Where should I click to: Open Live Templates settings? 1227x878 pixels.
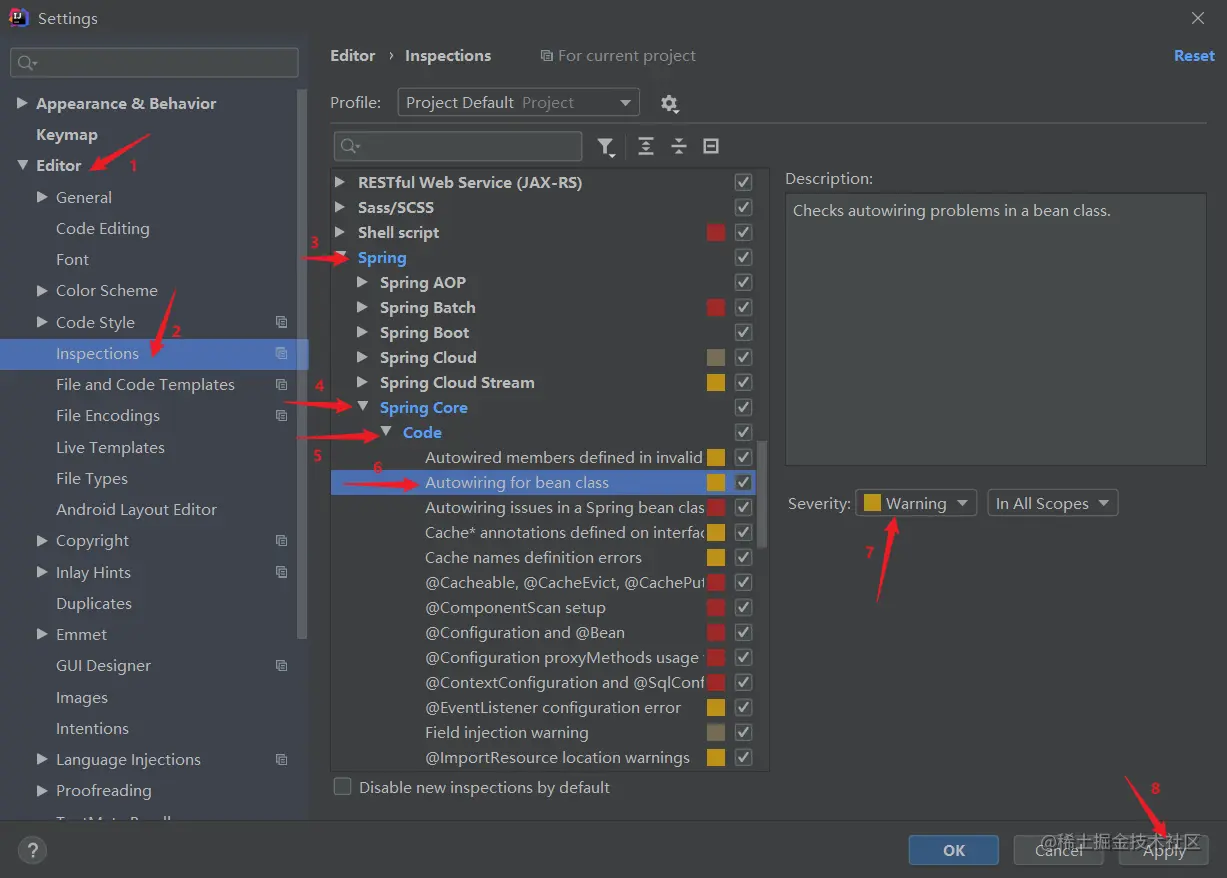pyautogui.click(x=110, y=447)
